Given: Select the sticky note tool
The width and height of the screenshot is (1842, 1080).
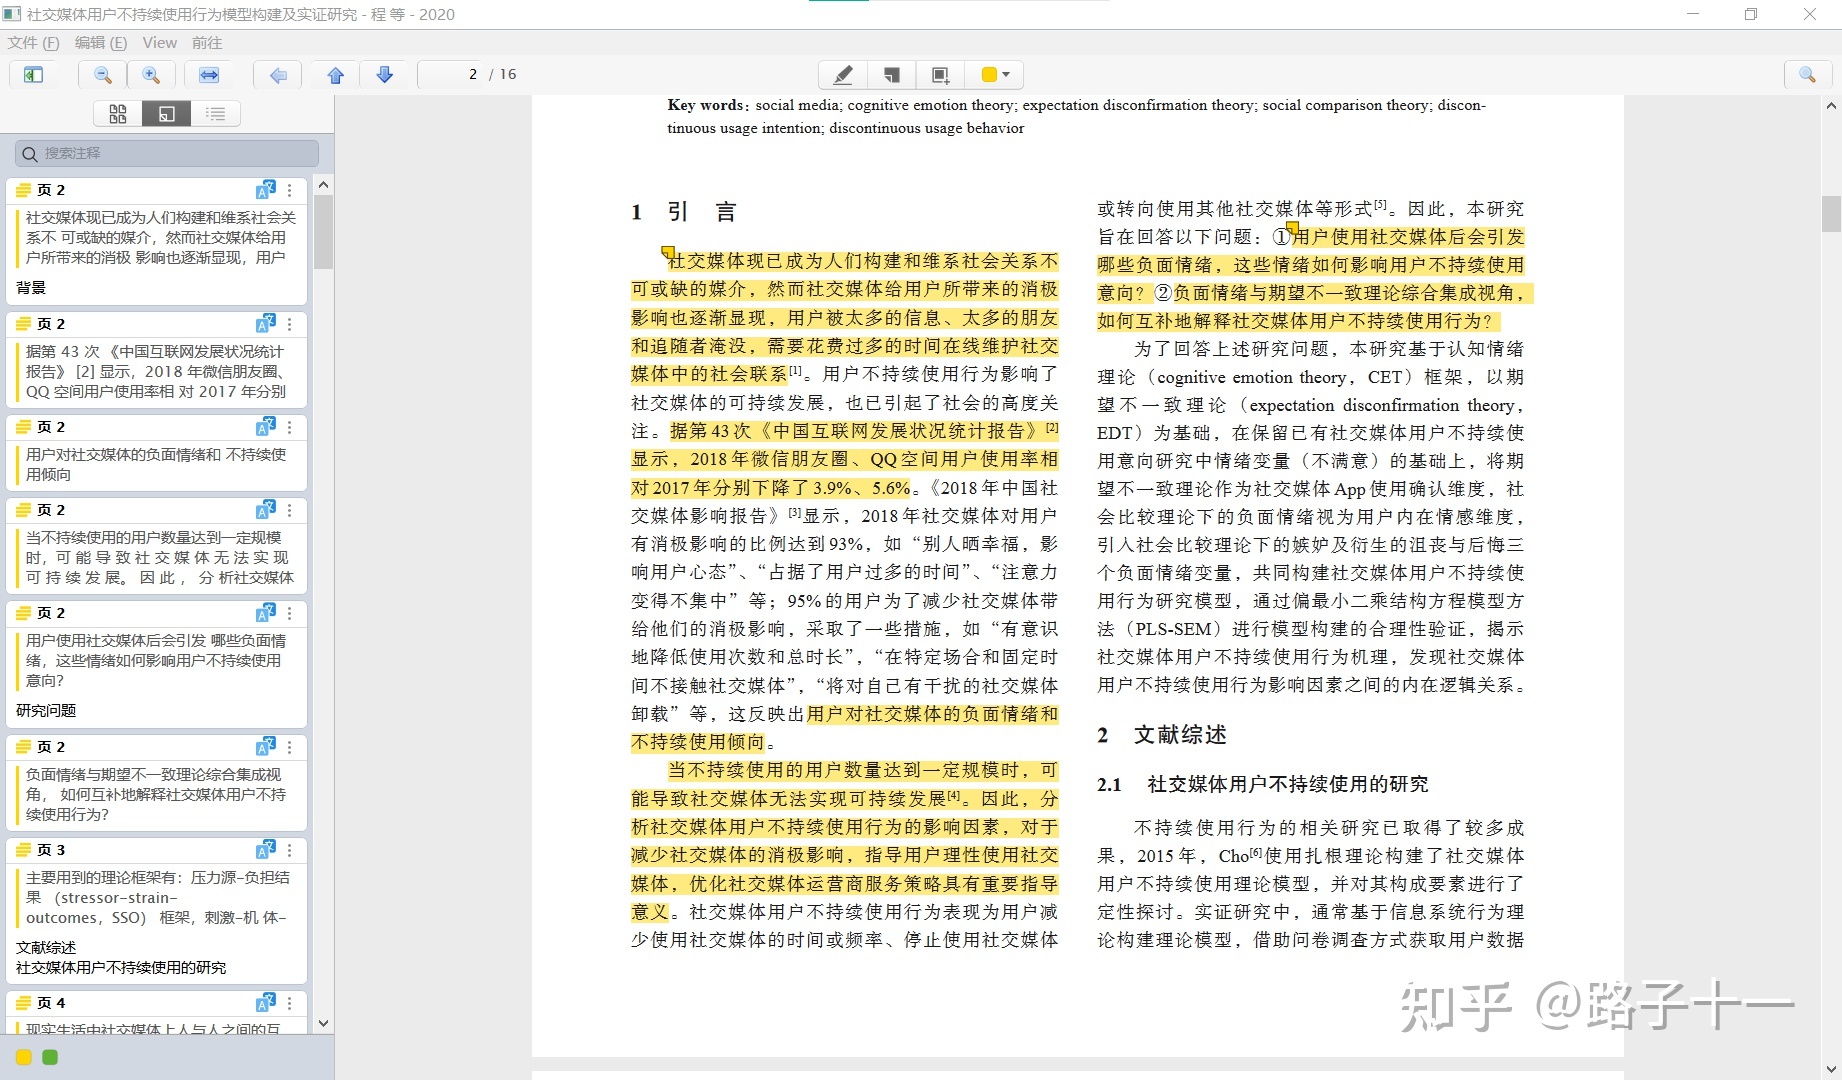Looking at the screenshot, I should (892, 75).
